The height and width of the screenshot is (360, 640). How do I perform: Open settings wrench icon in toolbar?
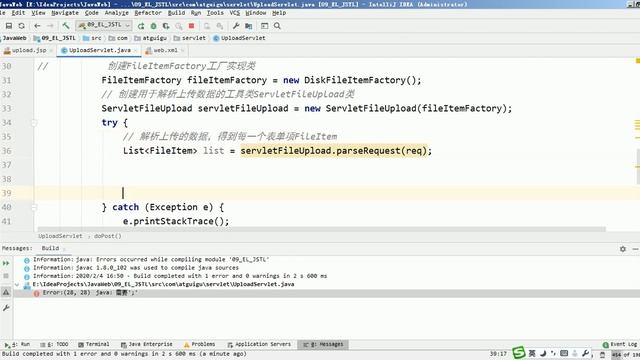pos(236,26)
